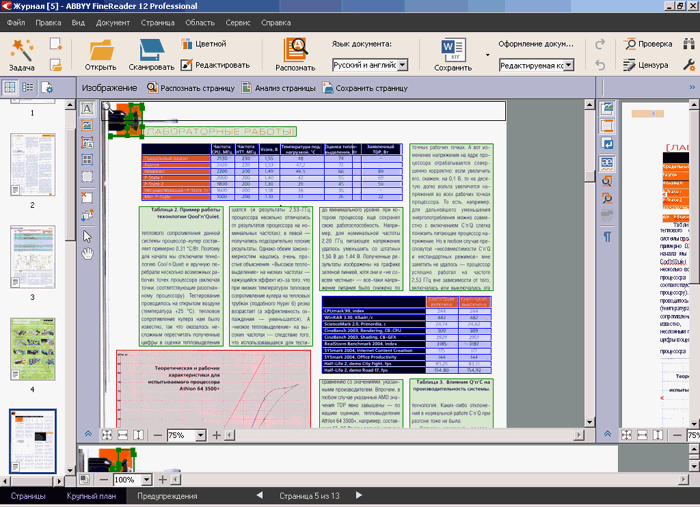This screenshot has width=700, height=507.
Task: Click Сохранить страницу button
Action: (x=365, y=88)
